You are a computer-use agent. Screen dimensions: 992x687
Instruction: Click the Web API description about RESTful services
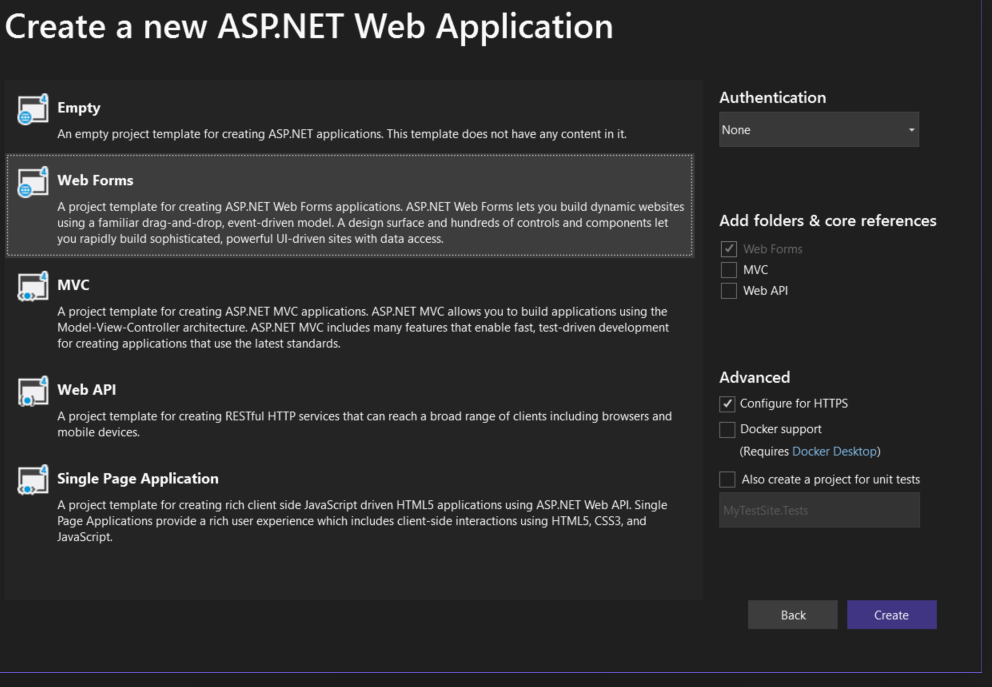(364, 424)
